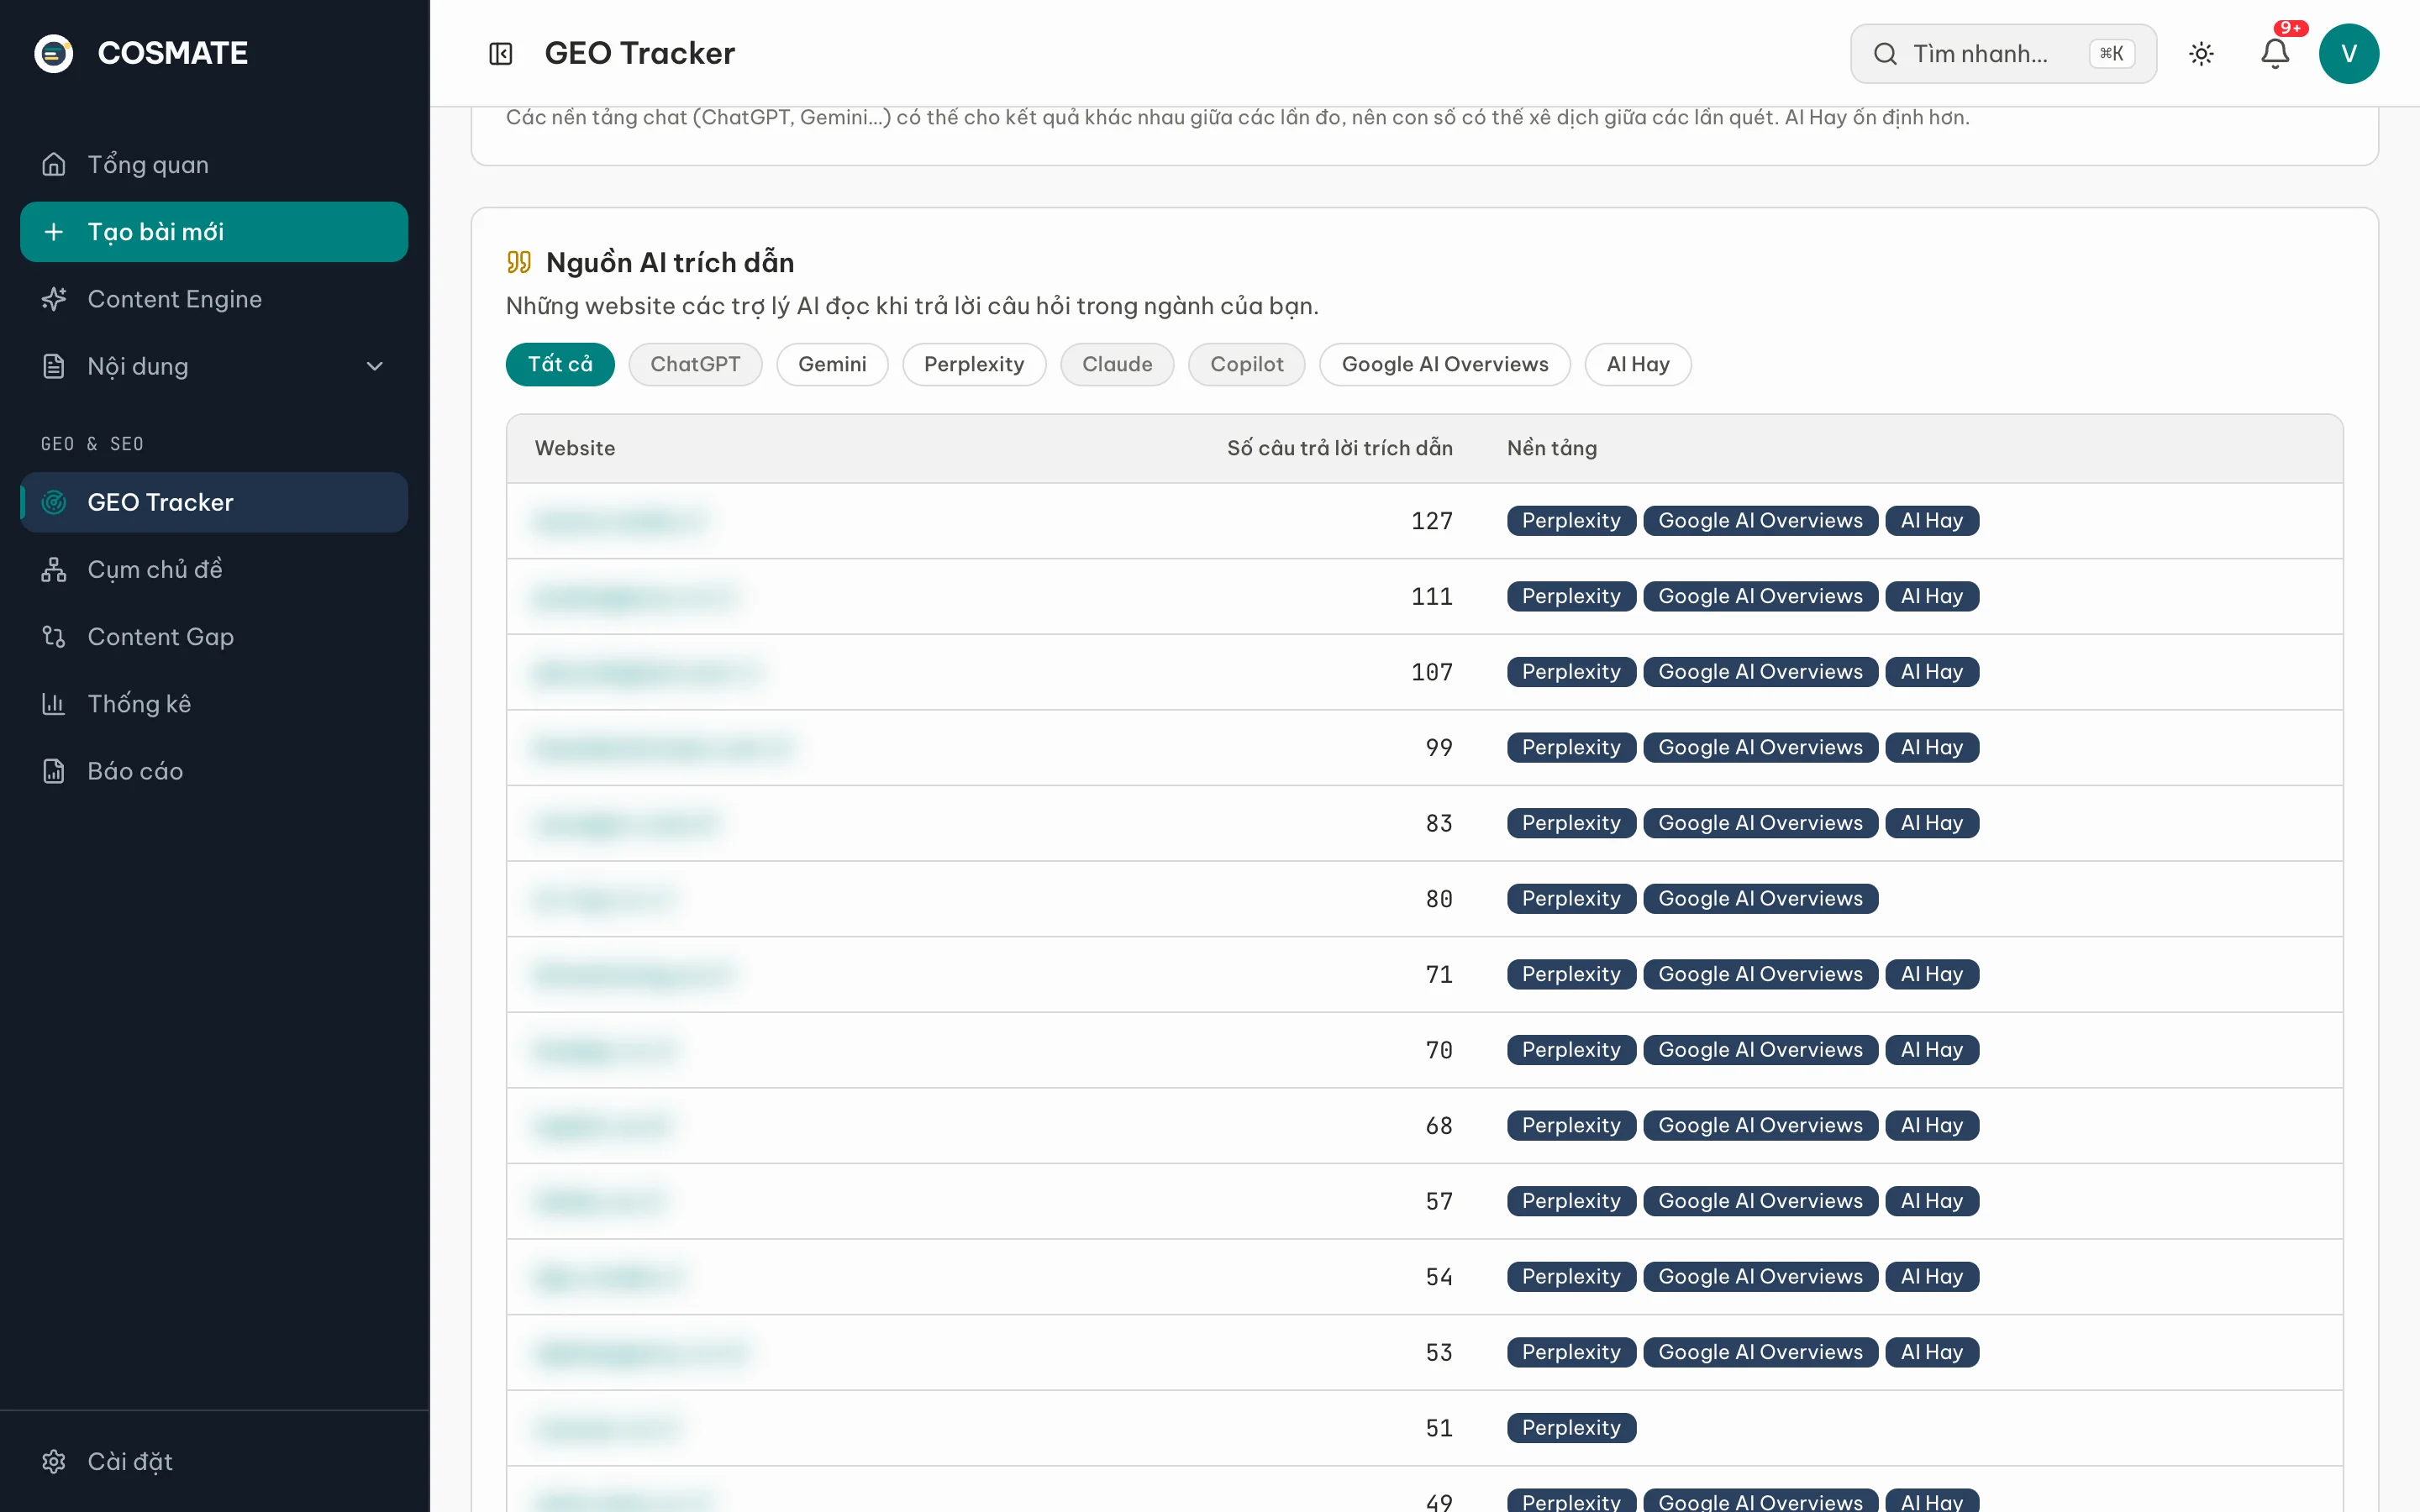The height and width of the screenshot is (1512, 2420).
Task: Filter sources by Claude
Action: pos(1117,364)
